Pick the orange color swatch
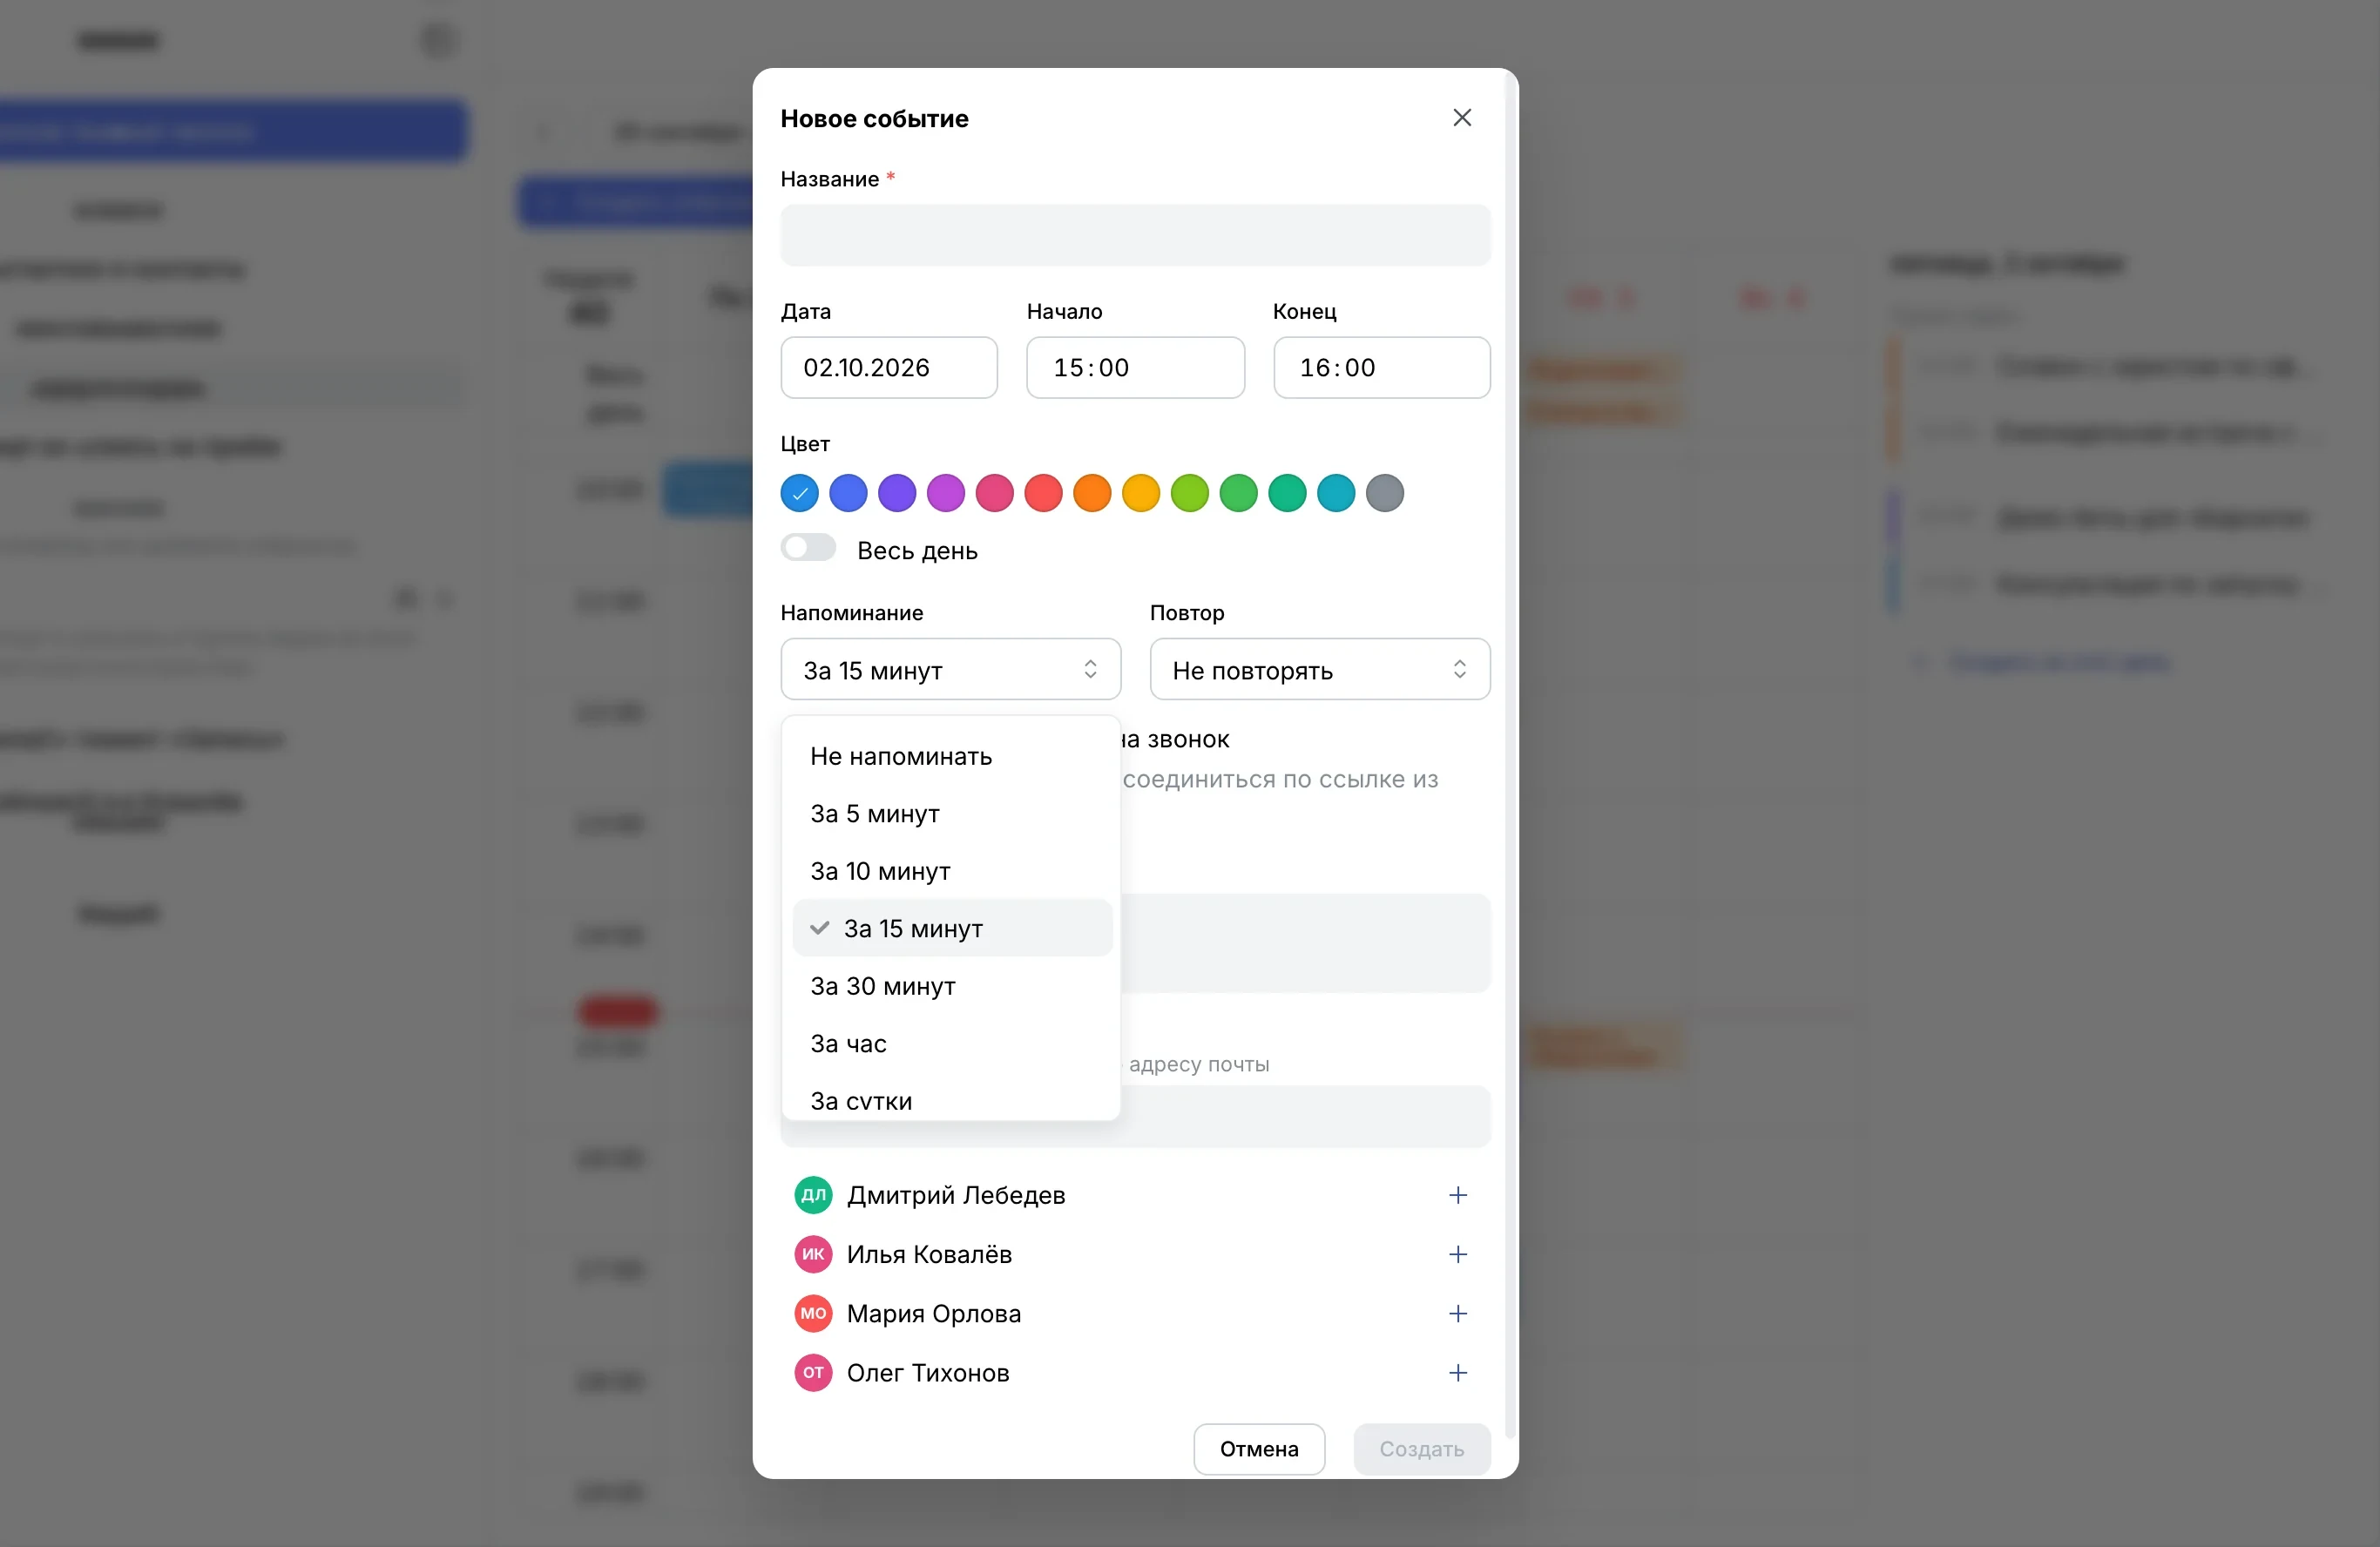2380x1547 pixels. (x=1092, y=493)
